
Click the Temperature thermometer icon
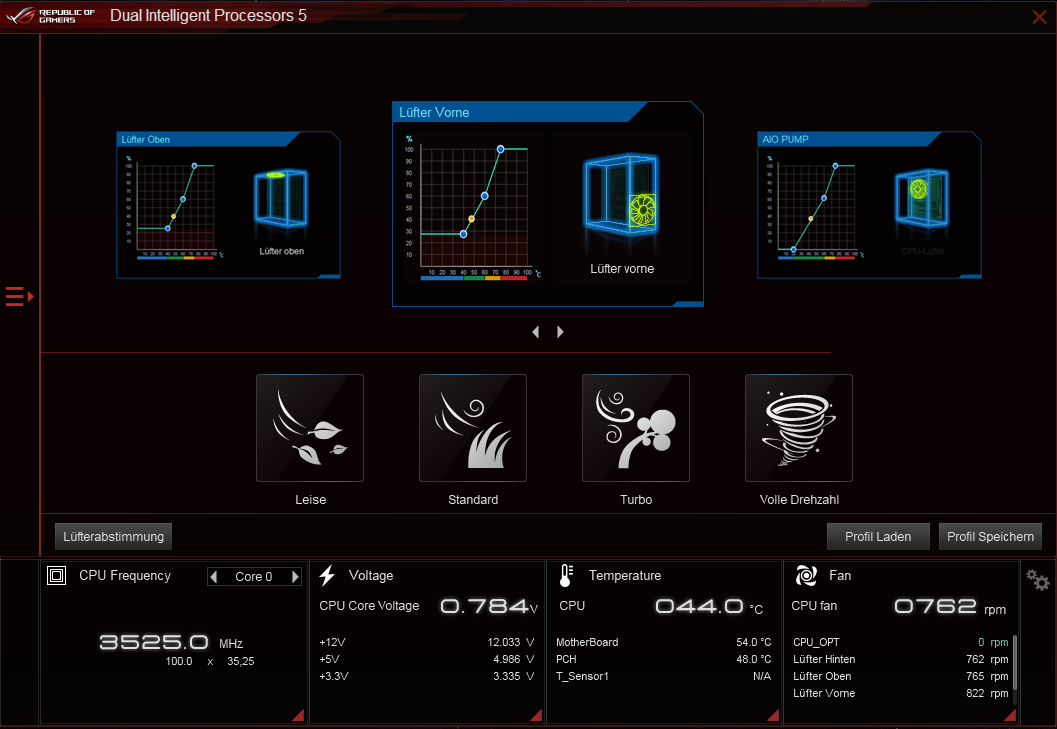point(566,575)
